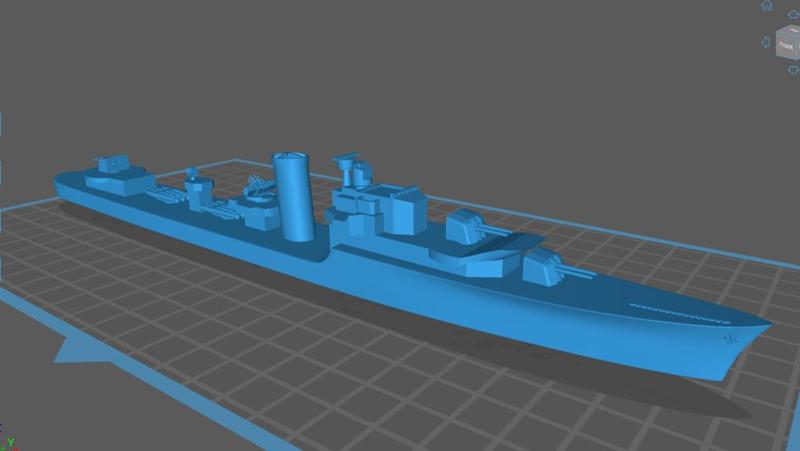The image size is (800, 451).
Task: Click the green Y axis indicator
Action: tap(10, 443)
